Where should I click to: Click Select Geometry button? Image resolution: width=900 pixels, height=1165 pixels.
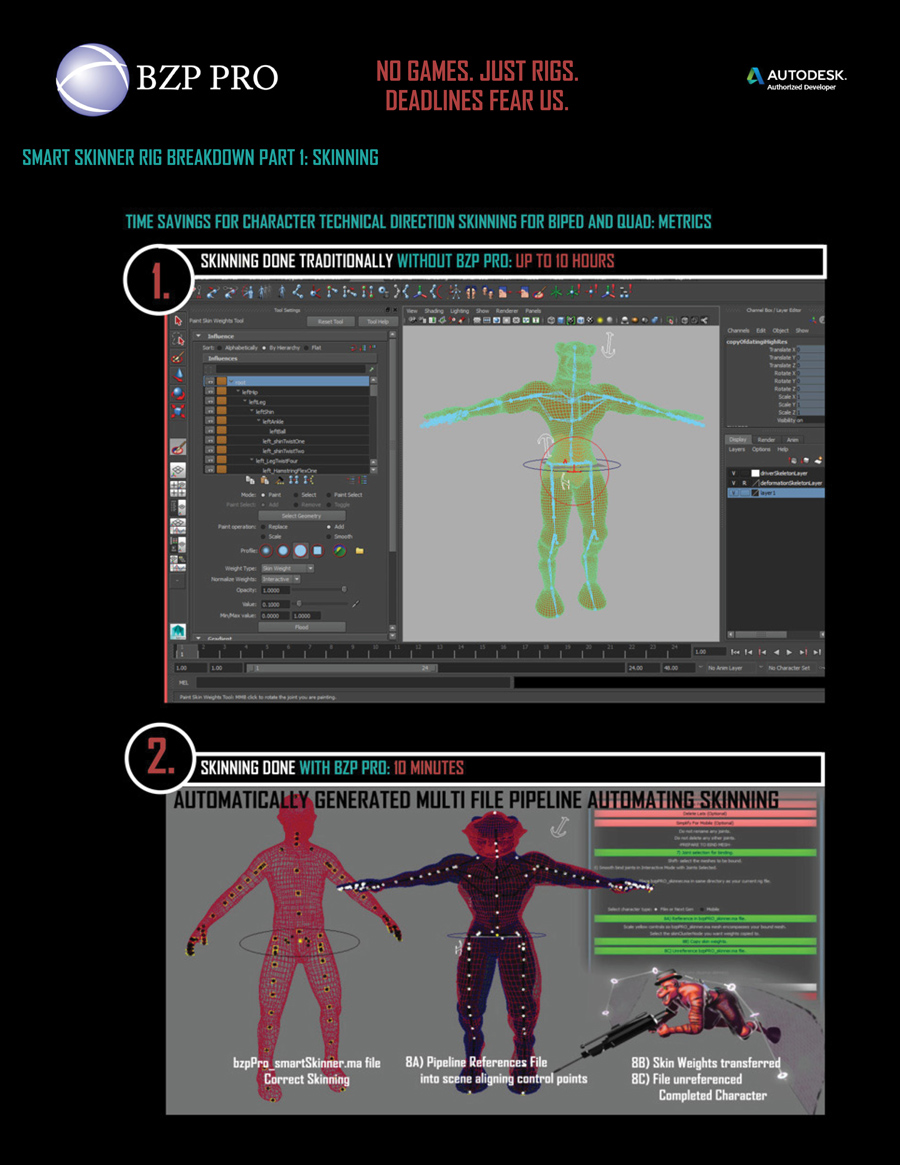click(301, 516)
